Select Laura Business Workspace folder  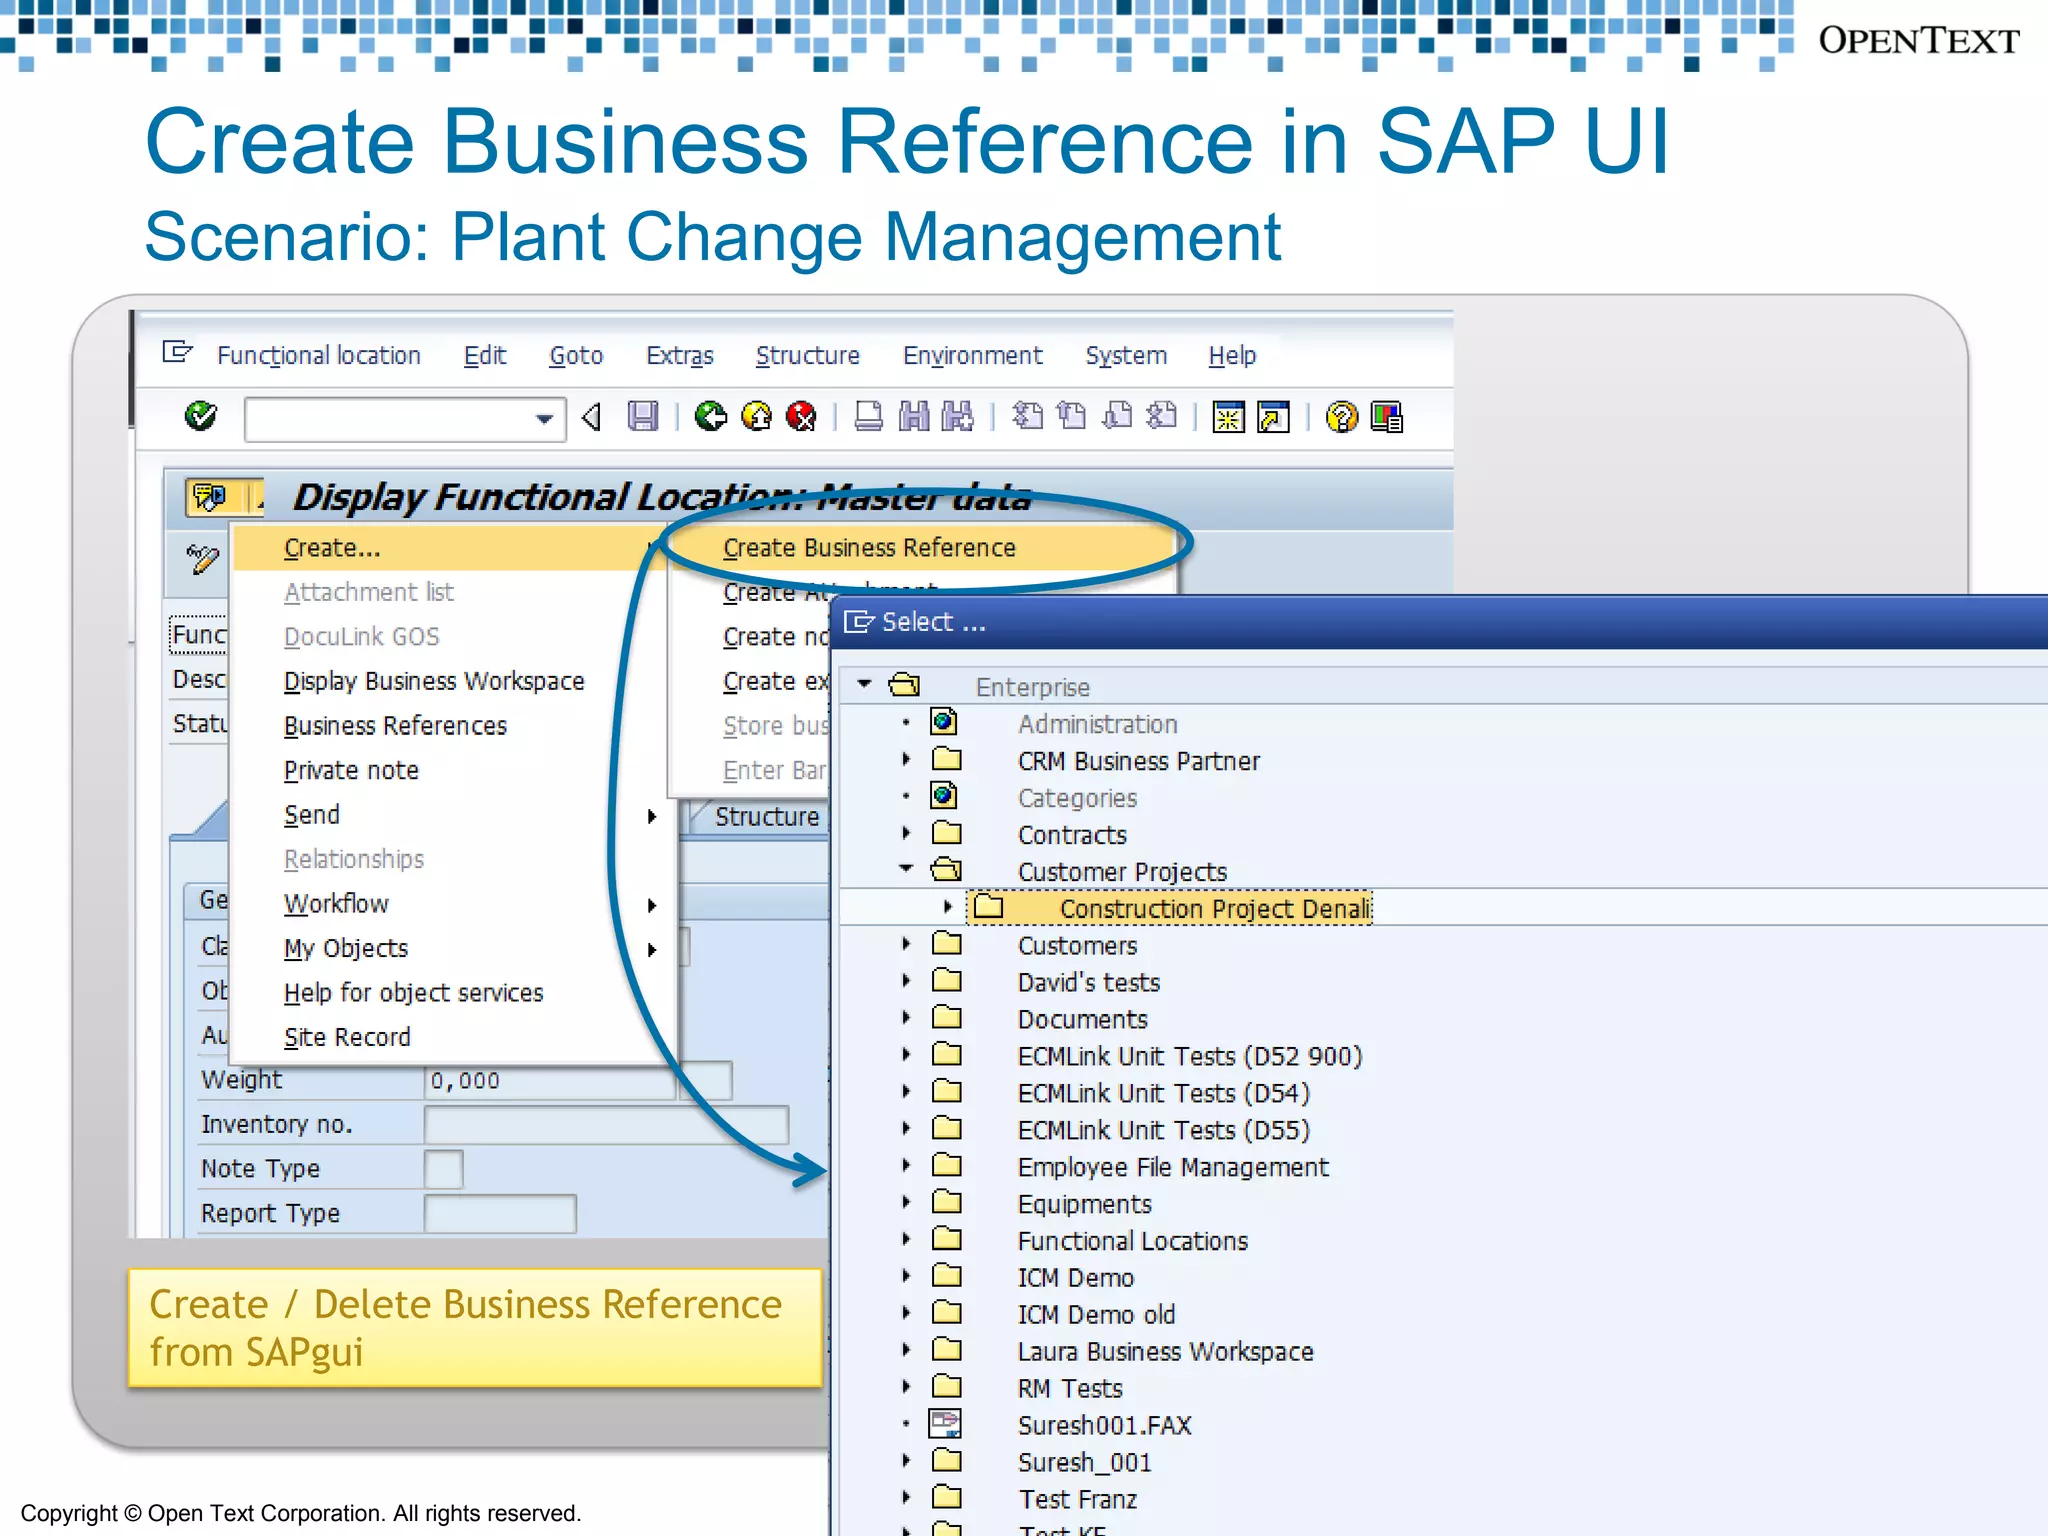(x=1165, y=1351)
